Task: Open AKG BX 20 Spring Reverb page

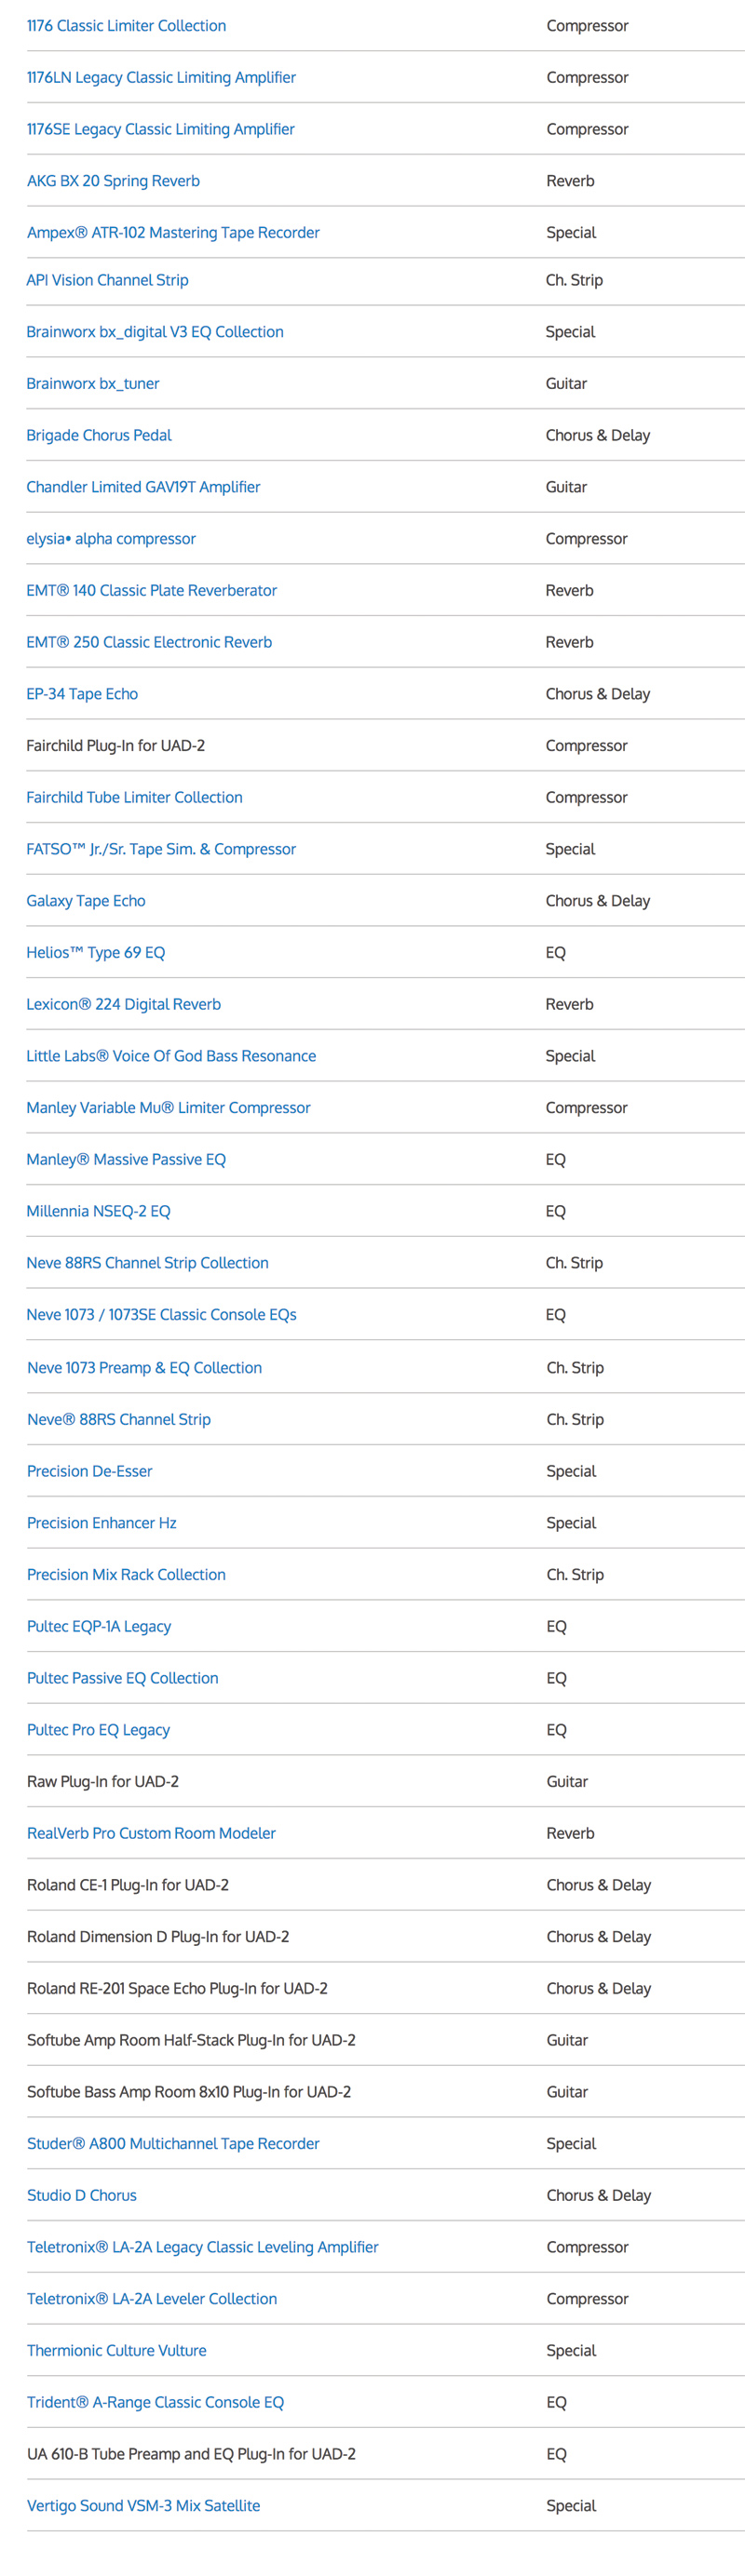Action: (113, 181)
